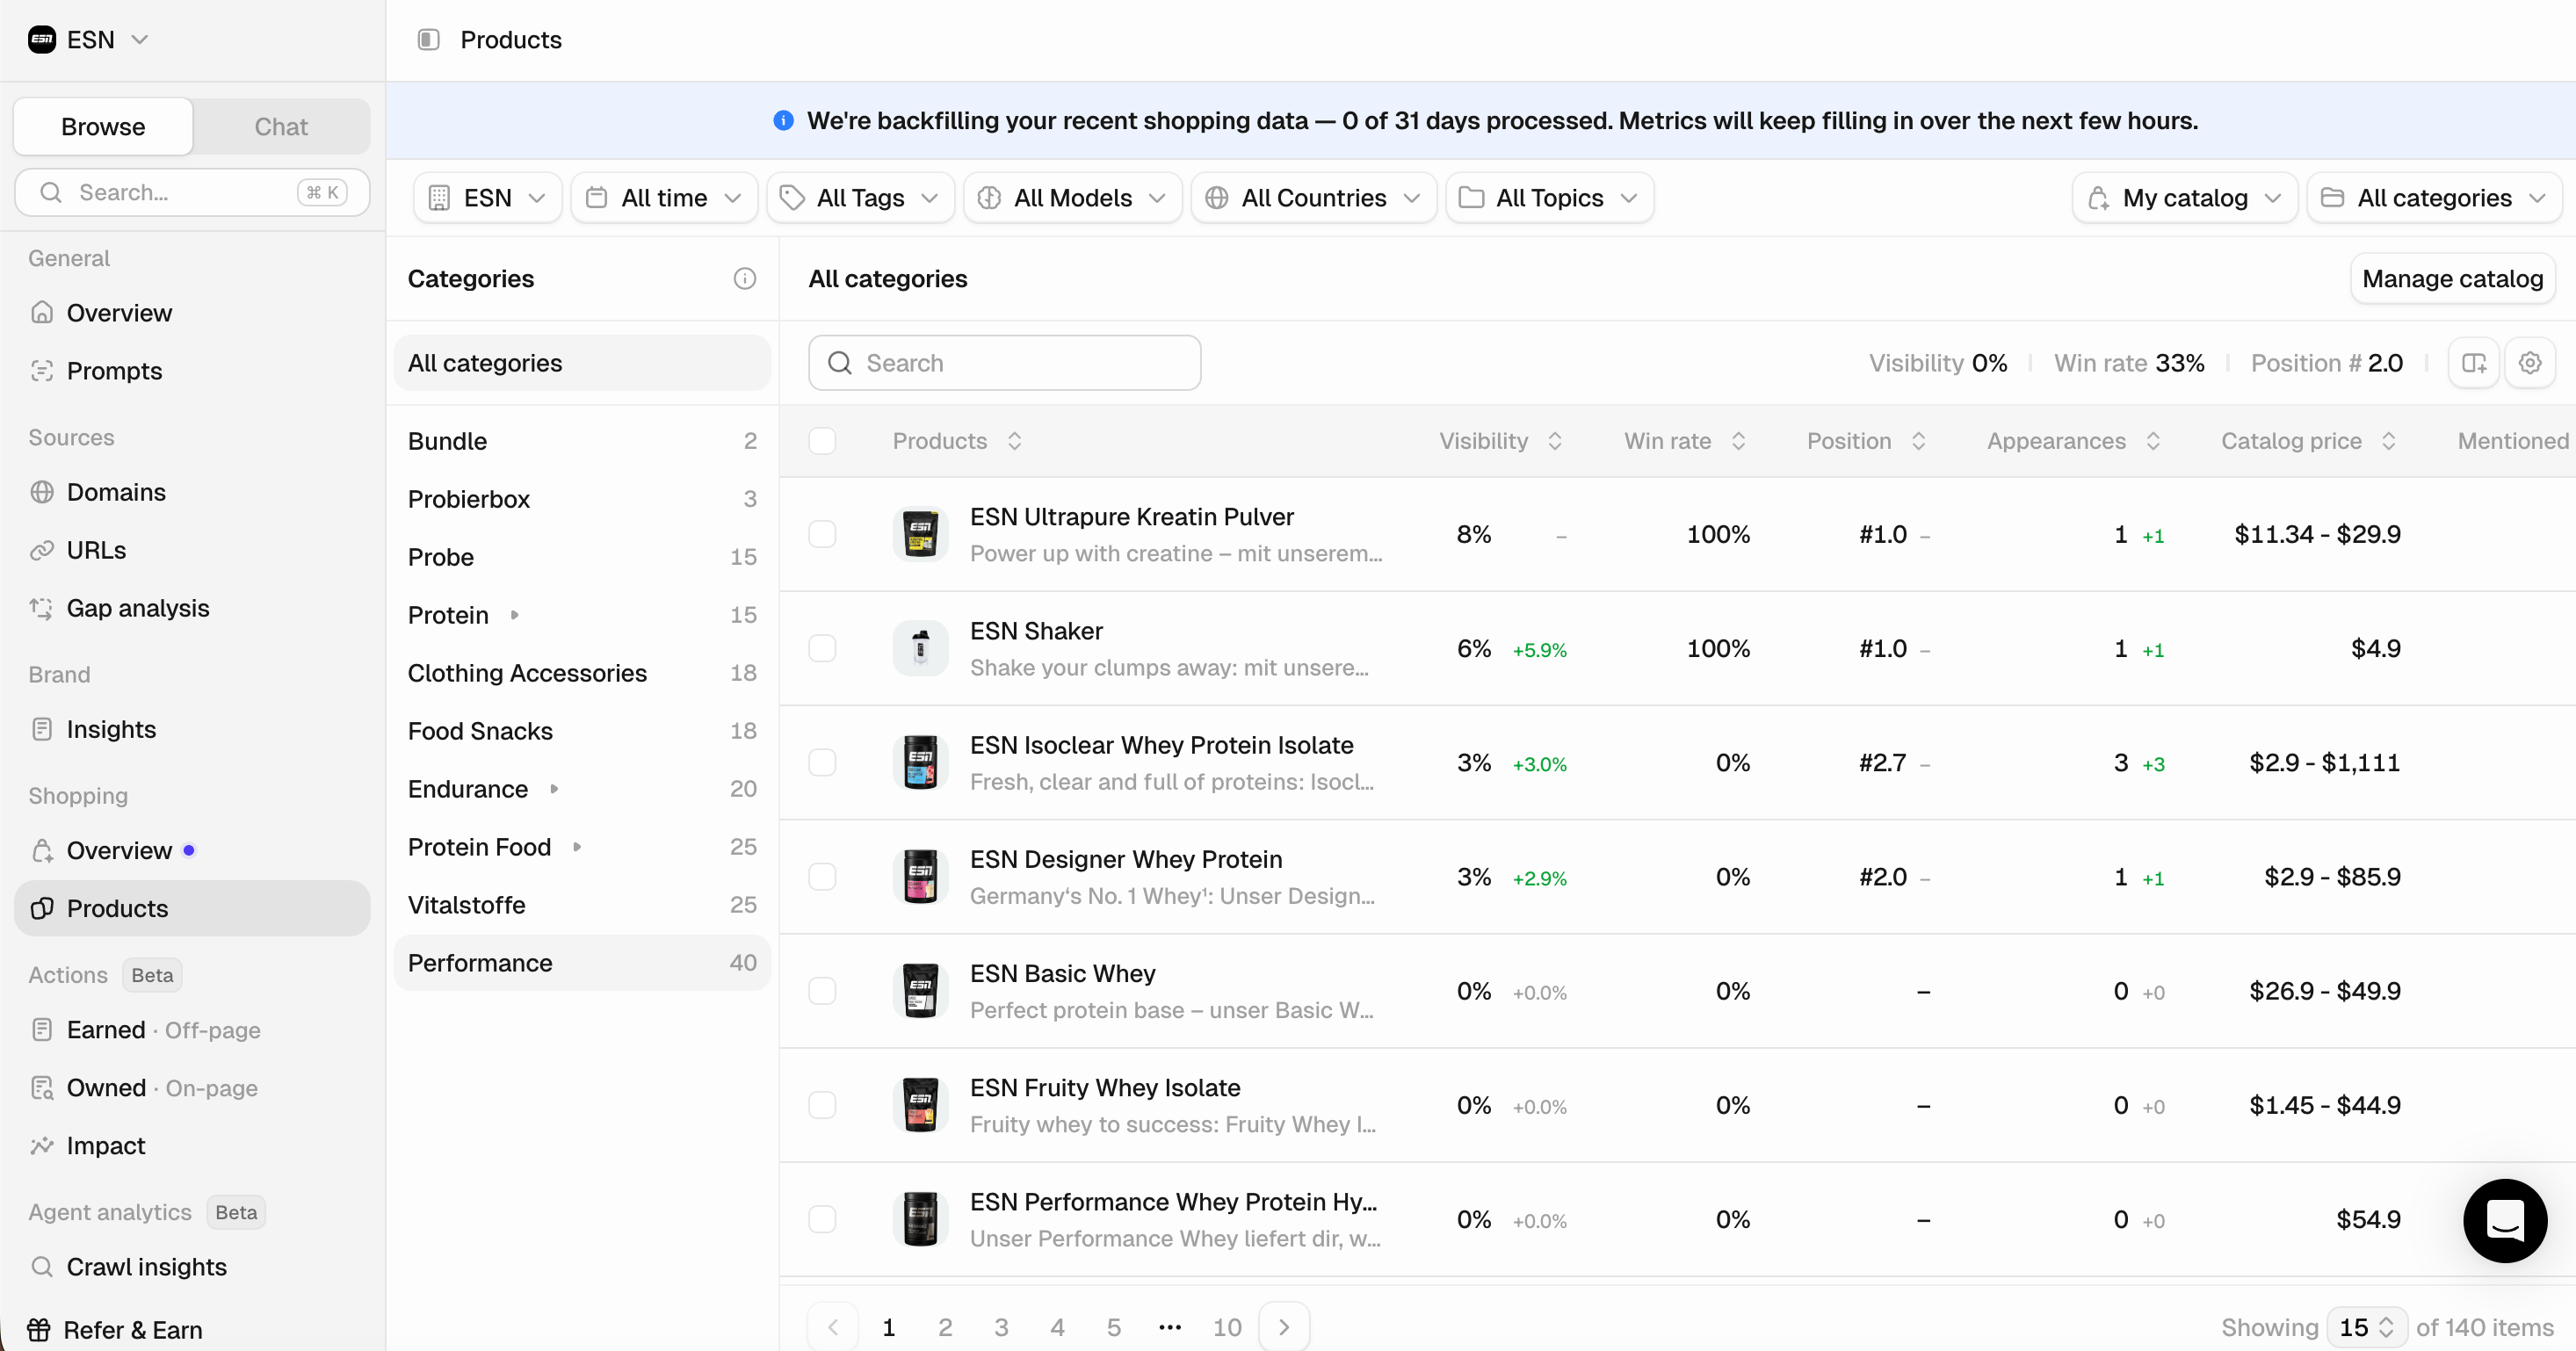2576x1351 pixels.
Task: Tick the select-all products checkbox
Action: (822, 441)
